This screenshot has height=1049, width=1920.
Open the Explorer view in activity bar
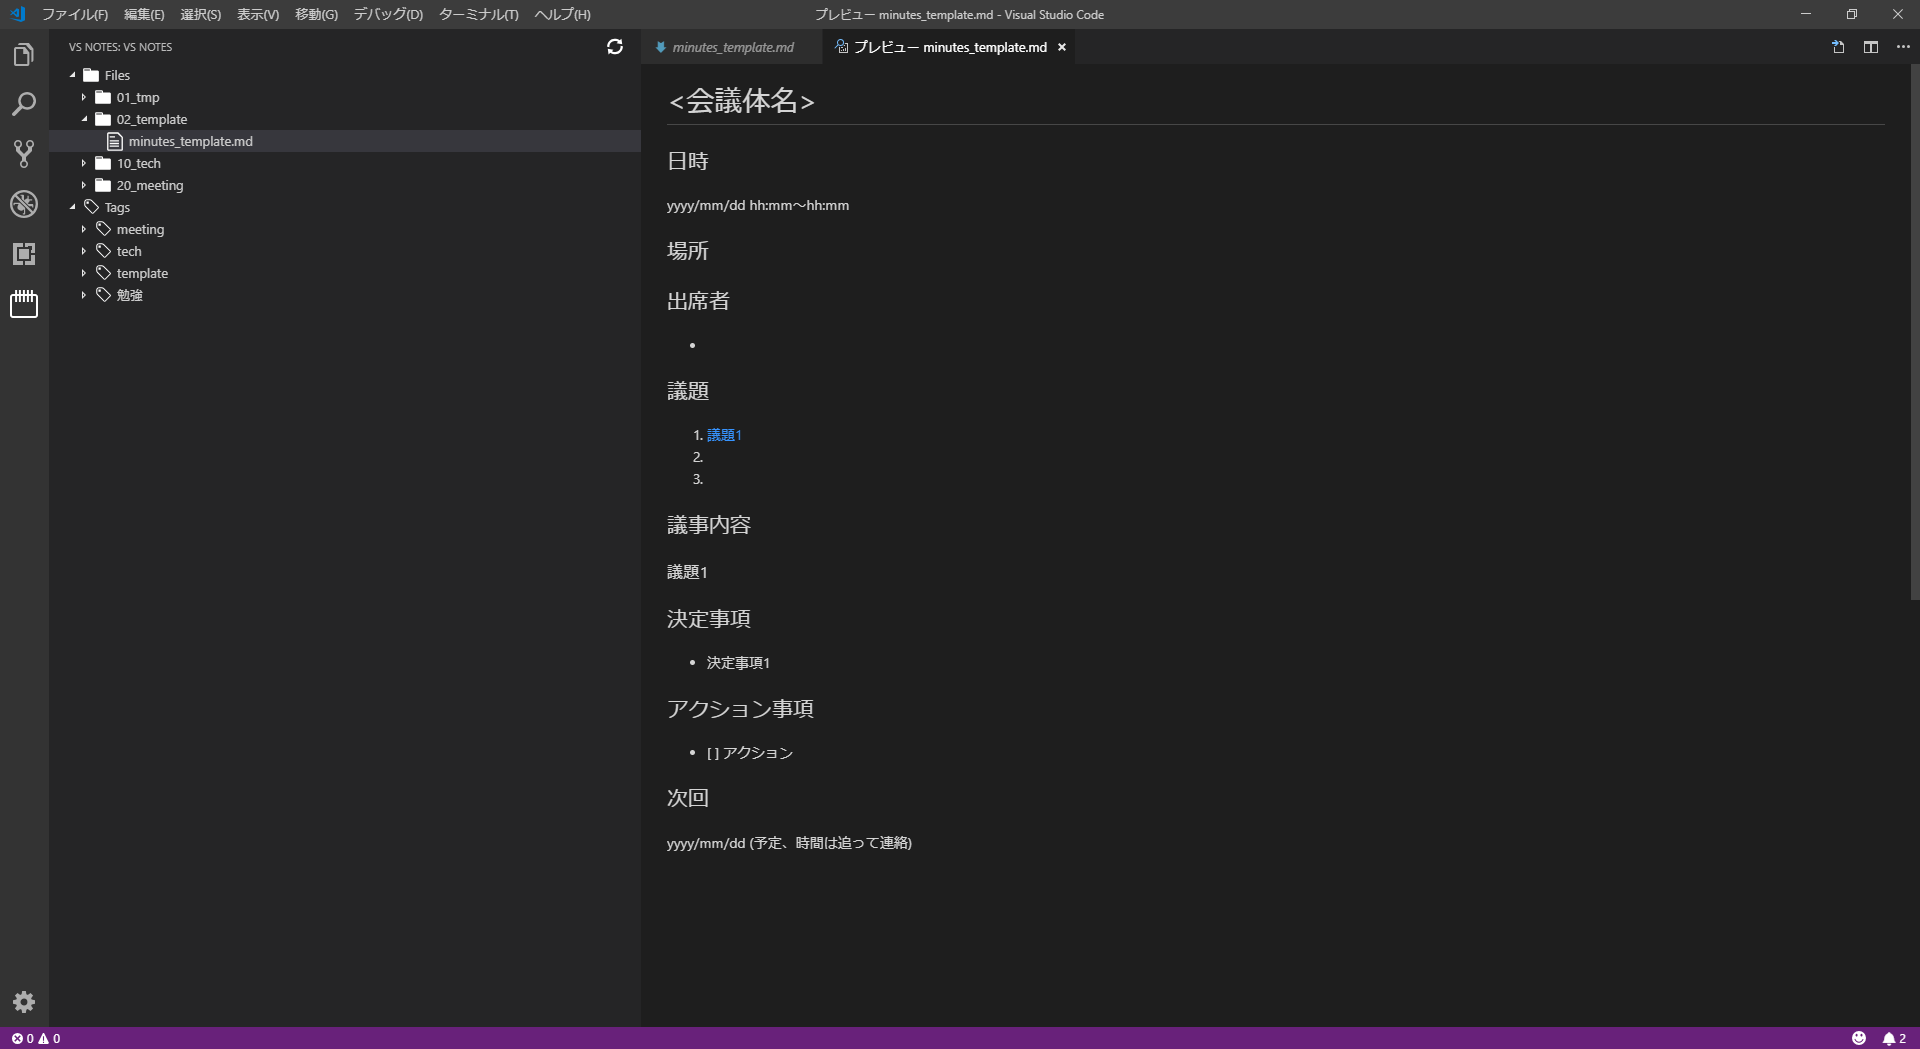24,55
